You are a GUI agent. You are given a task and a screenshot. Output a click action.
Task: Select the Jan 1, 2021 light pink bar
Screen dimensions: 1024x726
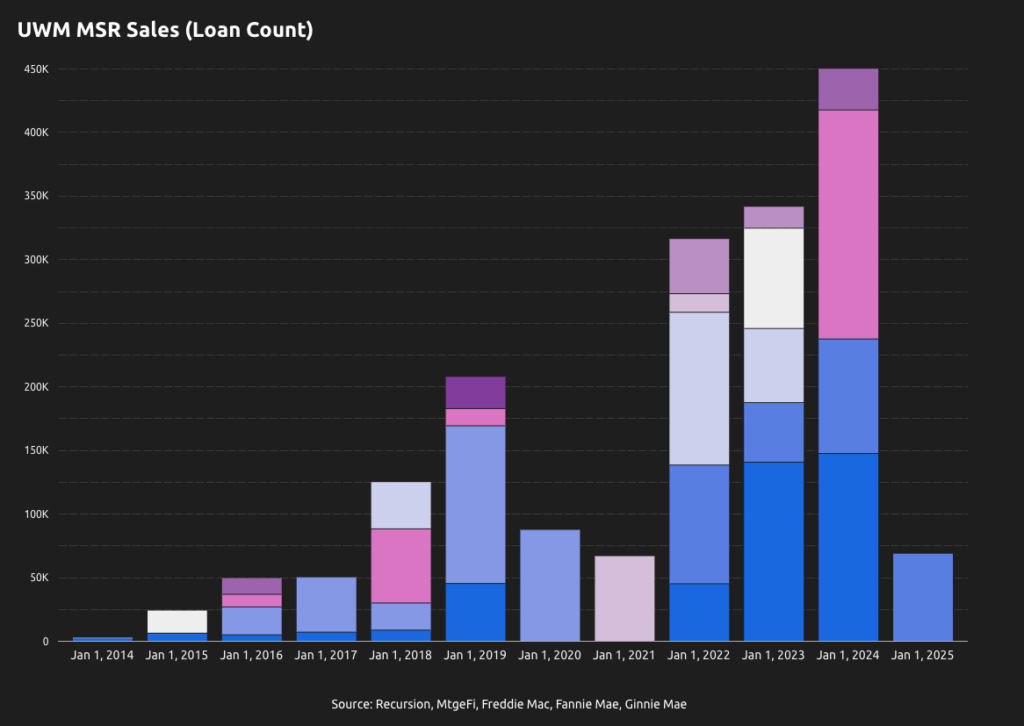[x=624, y=598]
